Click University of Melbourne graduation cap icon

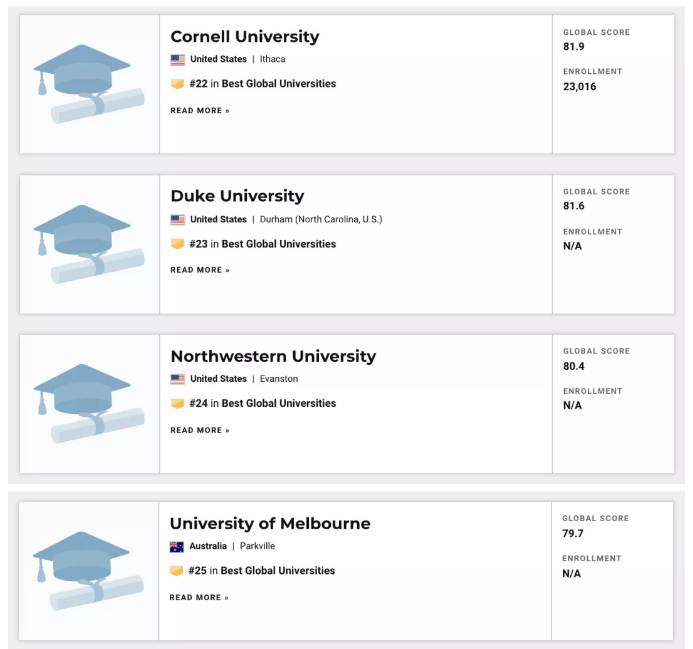coord(88,570)
